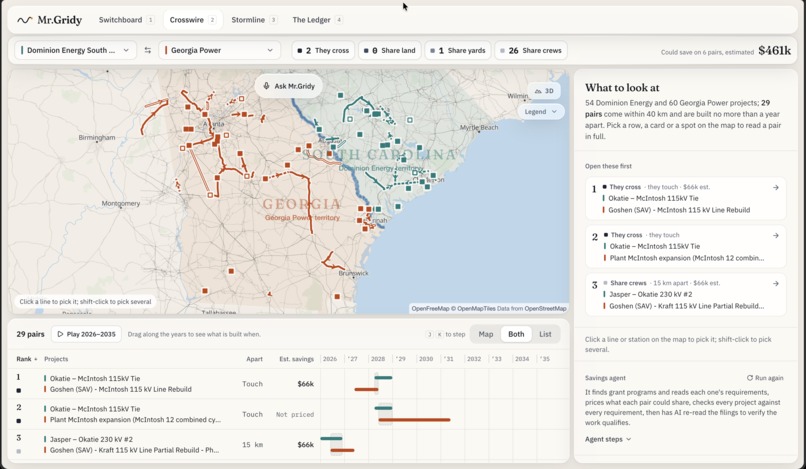Click the microphone icon in Ask Mr.Gridy

(x=266, y=86)
